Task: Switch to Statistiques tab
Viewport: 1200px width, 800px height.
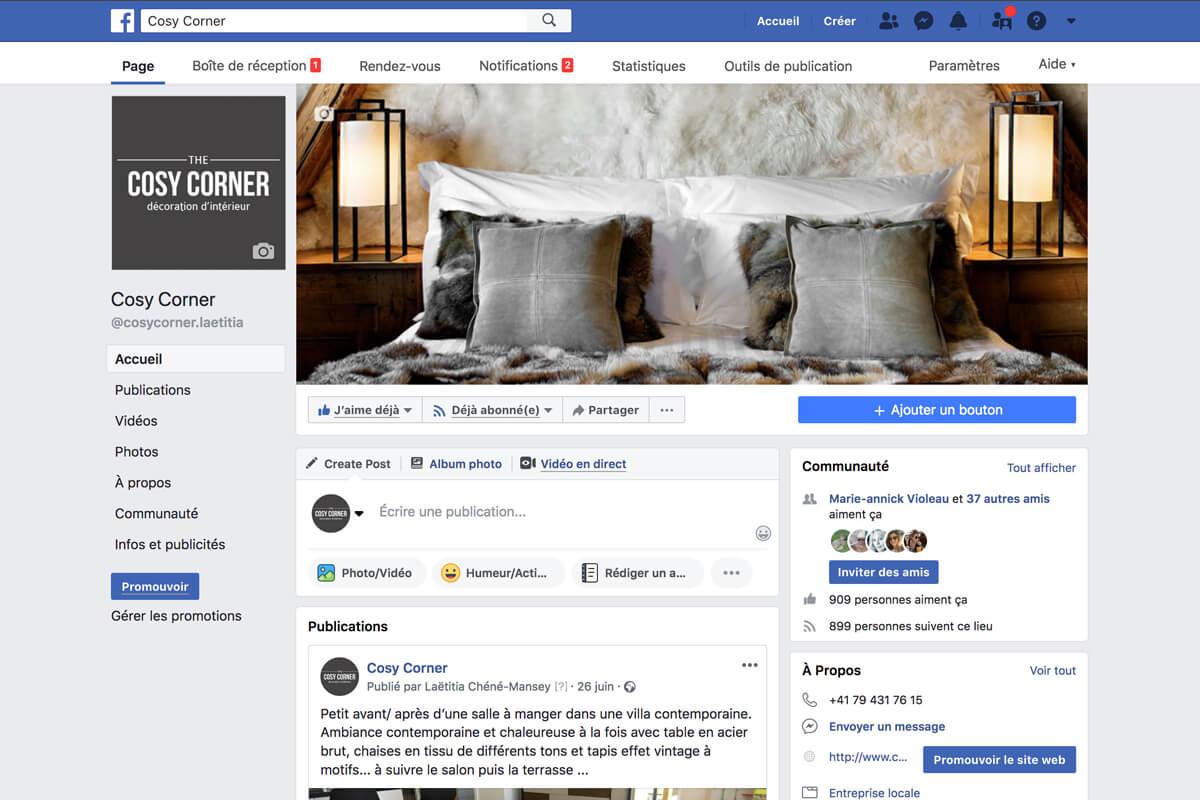Action: (x=648, y=66)
